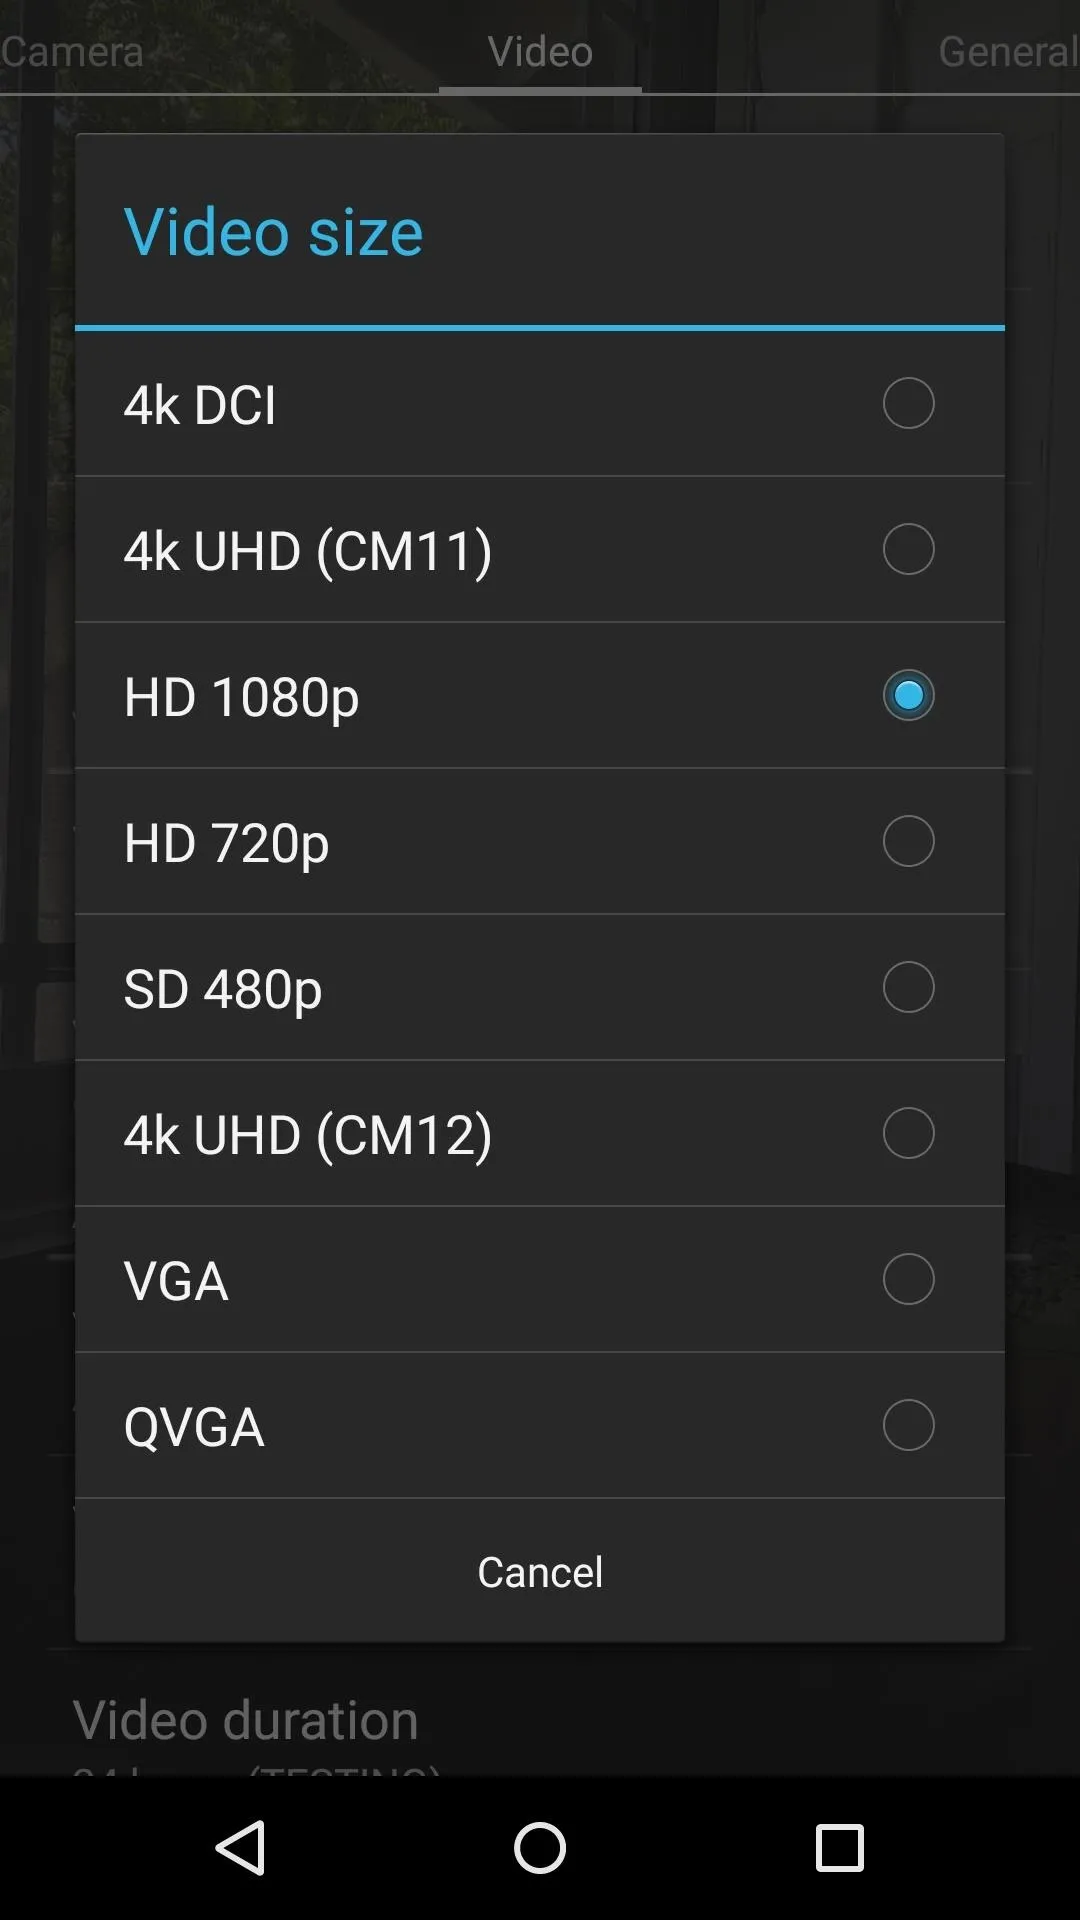Tap the VGA option label
Image resolution: width=1080 pixels, height=1920 pixels.
point(176,1281)
